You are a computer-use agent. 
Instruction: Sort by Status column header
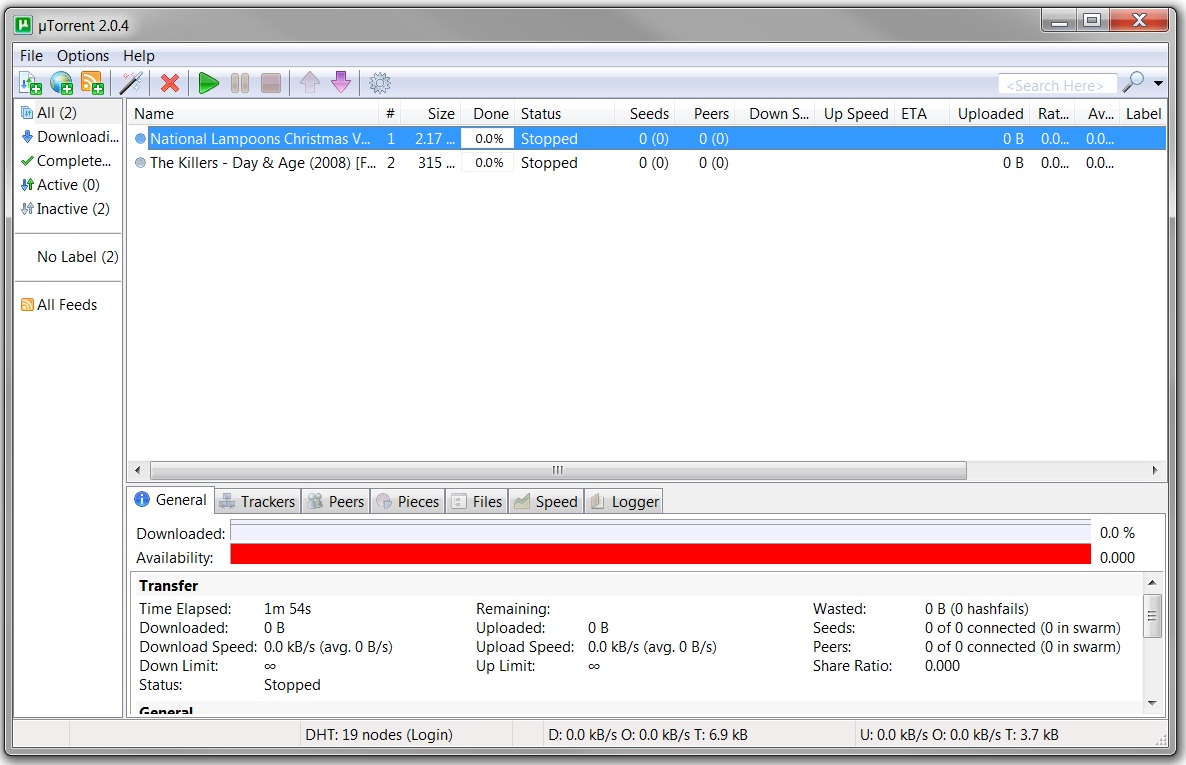(x=564, y=114)
